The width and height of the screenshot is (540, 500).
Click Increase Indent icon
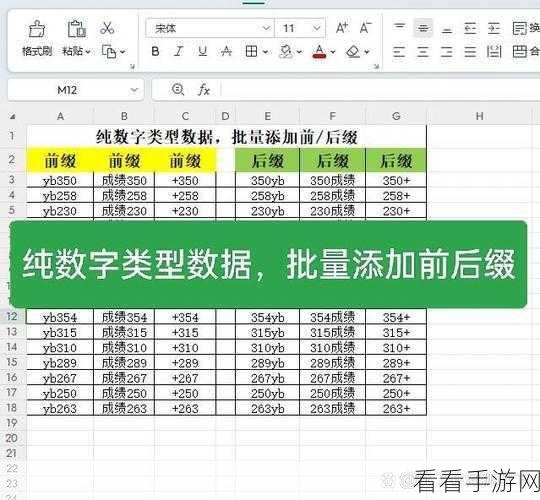pos(494,28)
